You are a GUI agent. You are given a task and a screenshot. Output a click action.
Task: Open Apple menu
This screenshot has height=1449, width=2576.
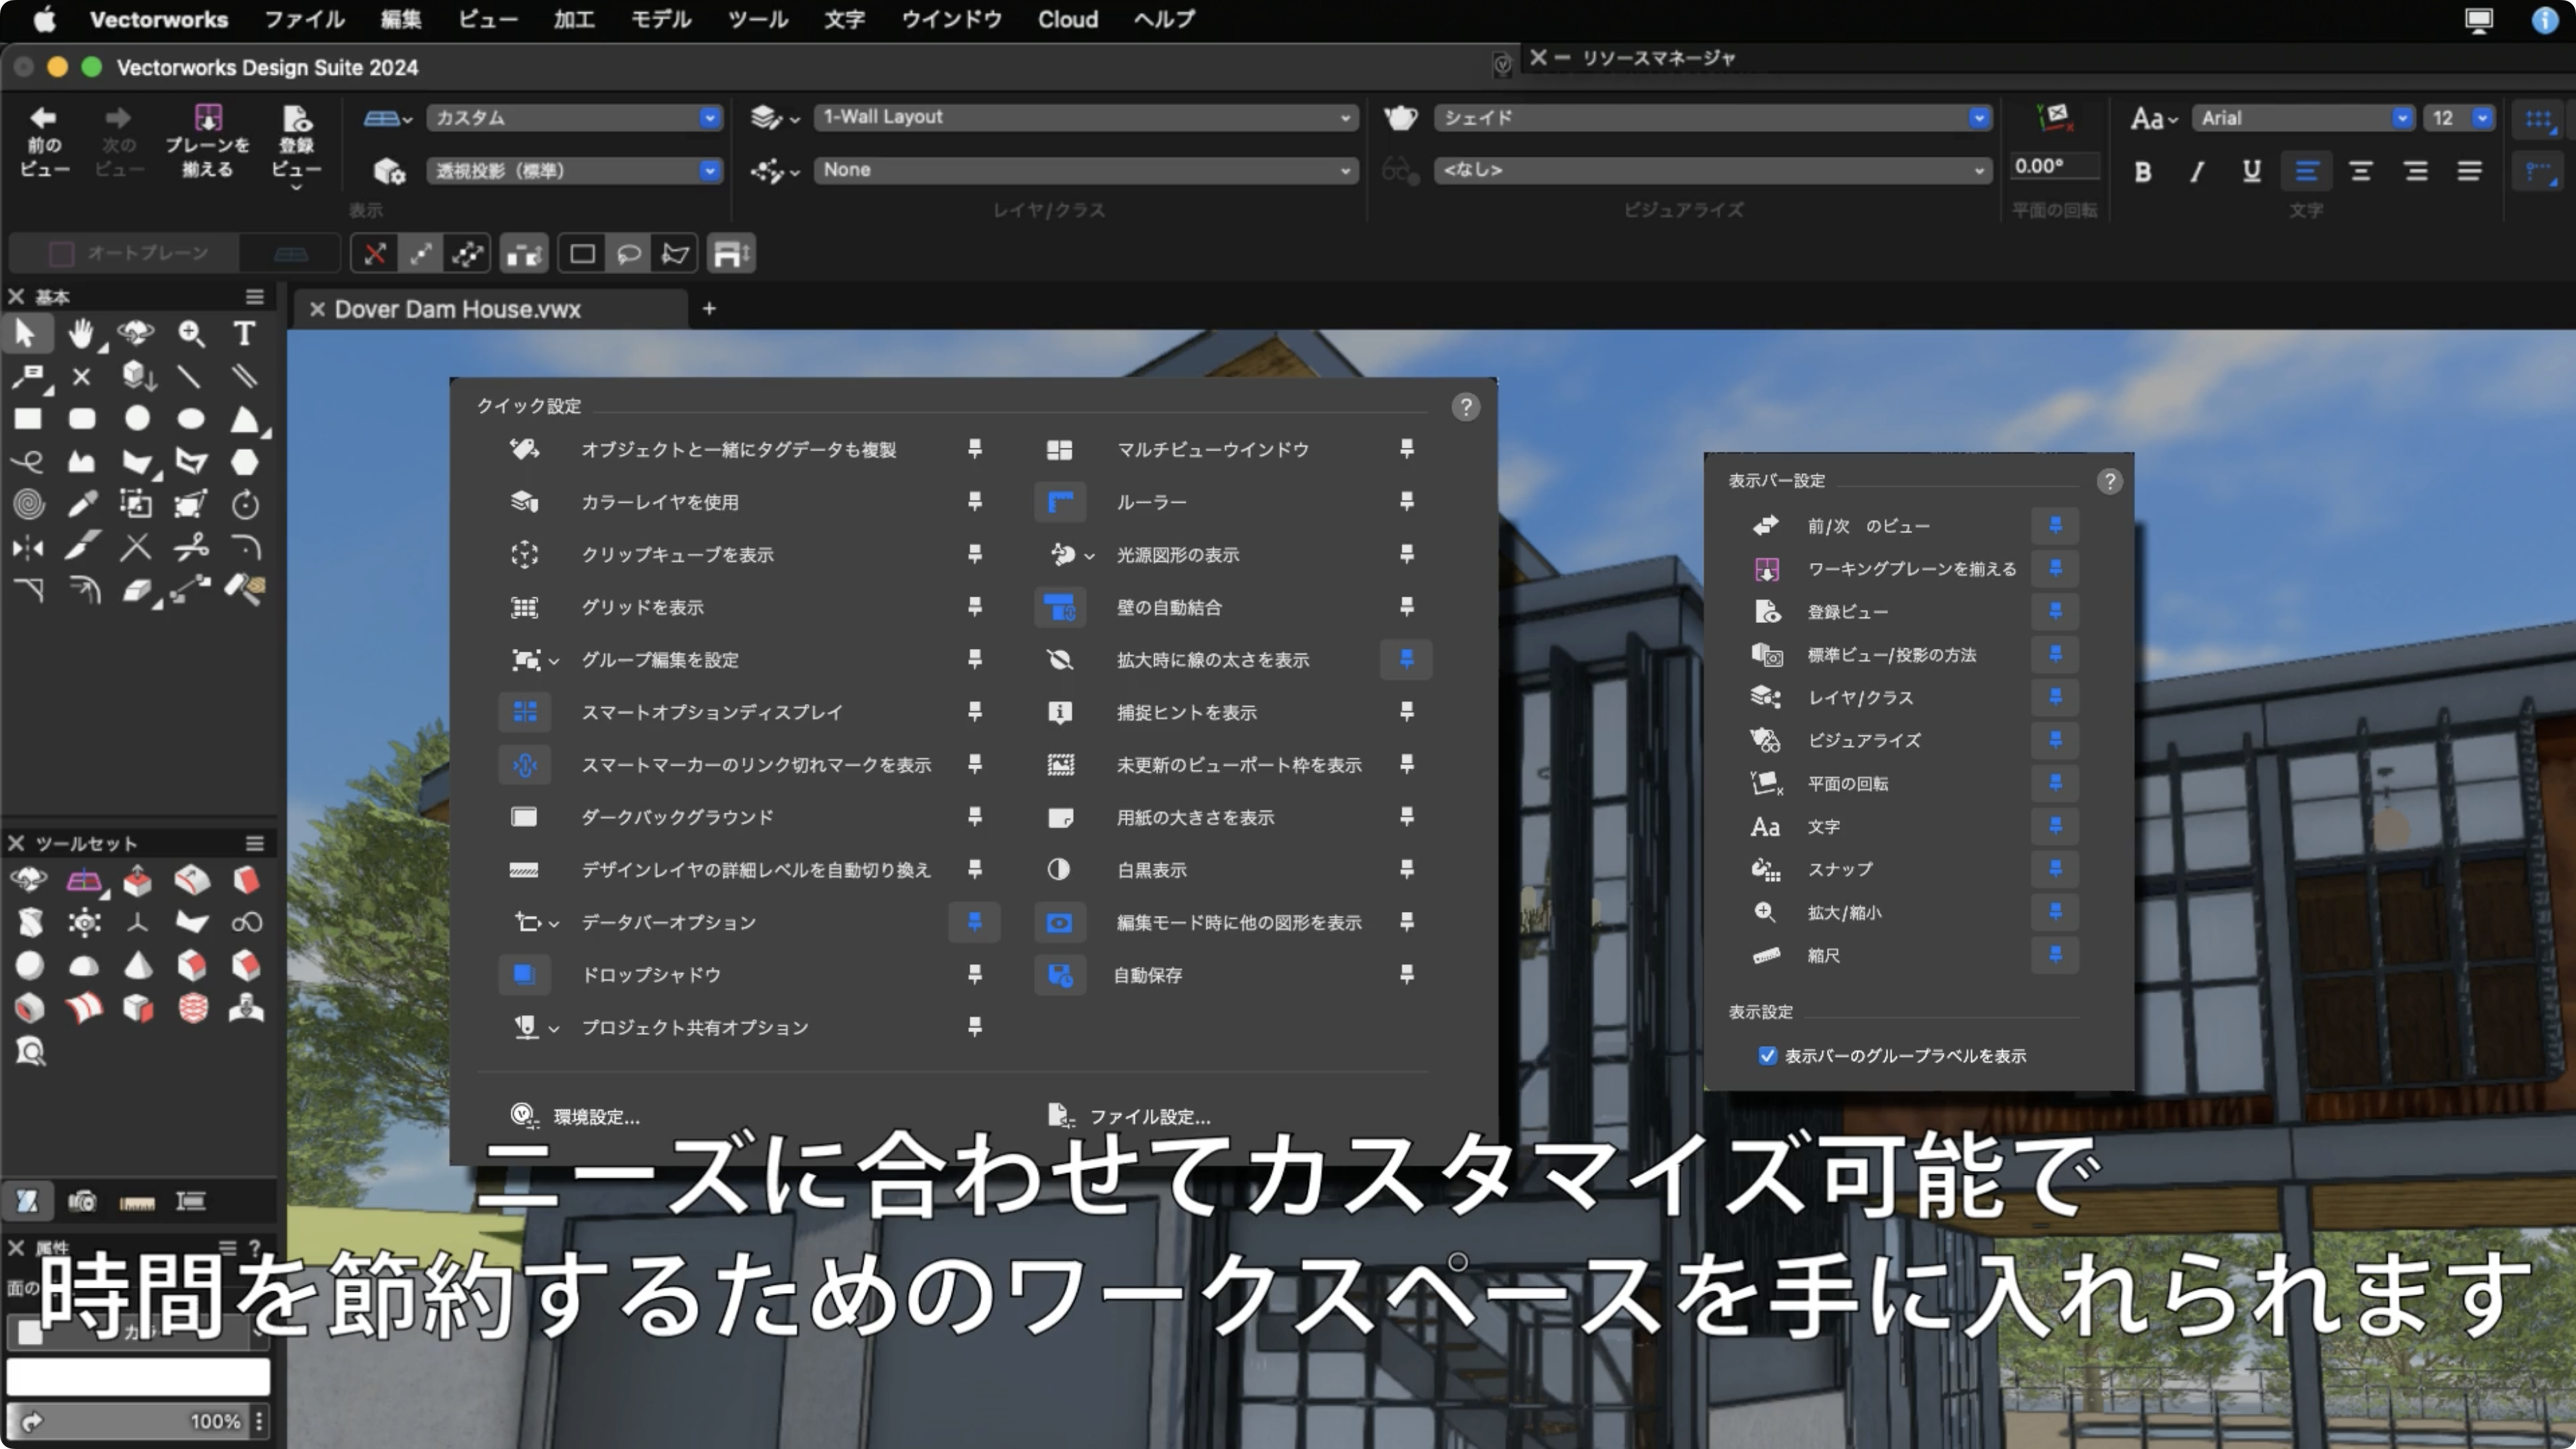[45, 19]
